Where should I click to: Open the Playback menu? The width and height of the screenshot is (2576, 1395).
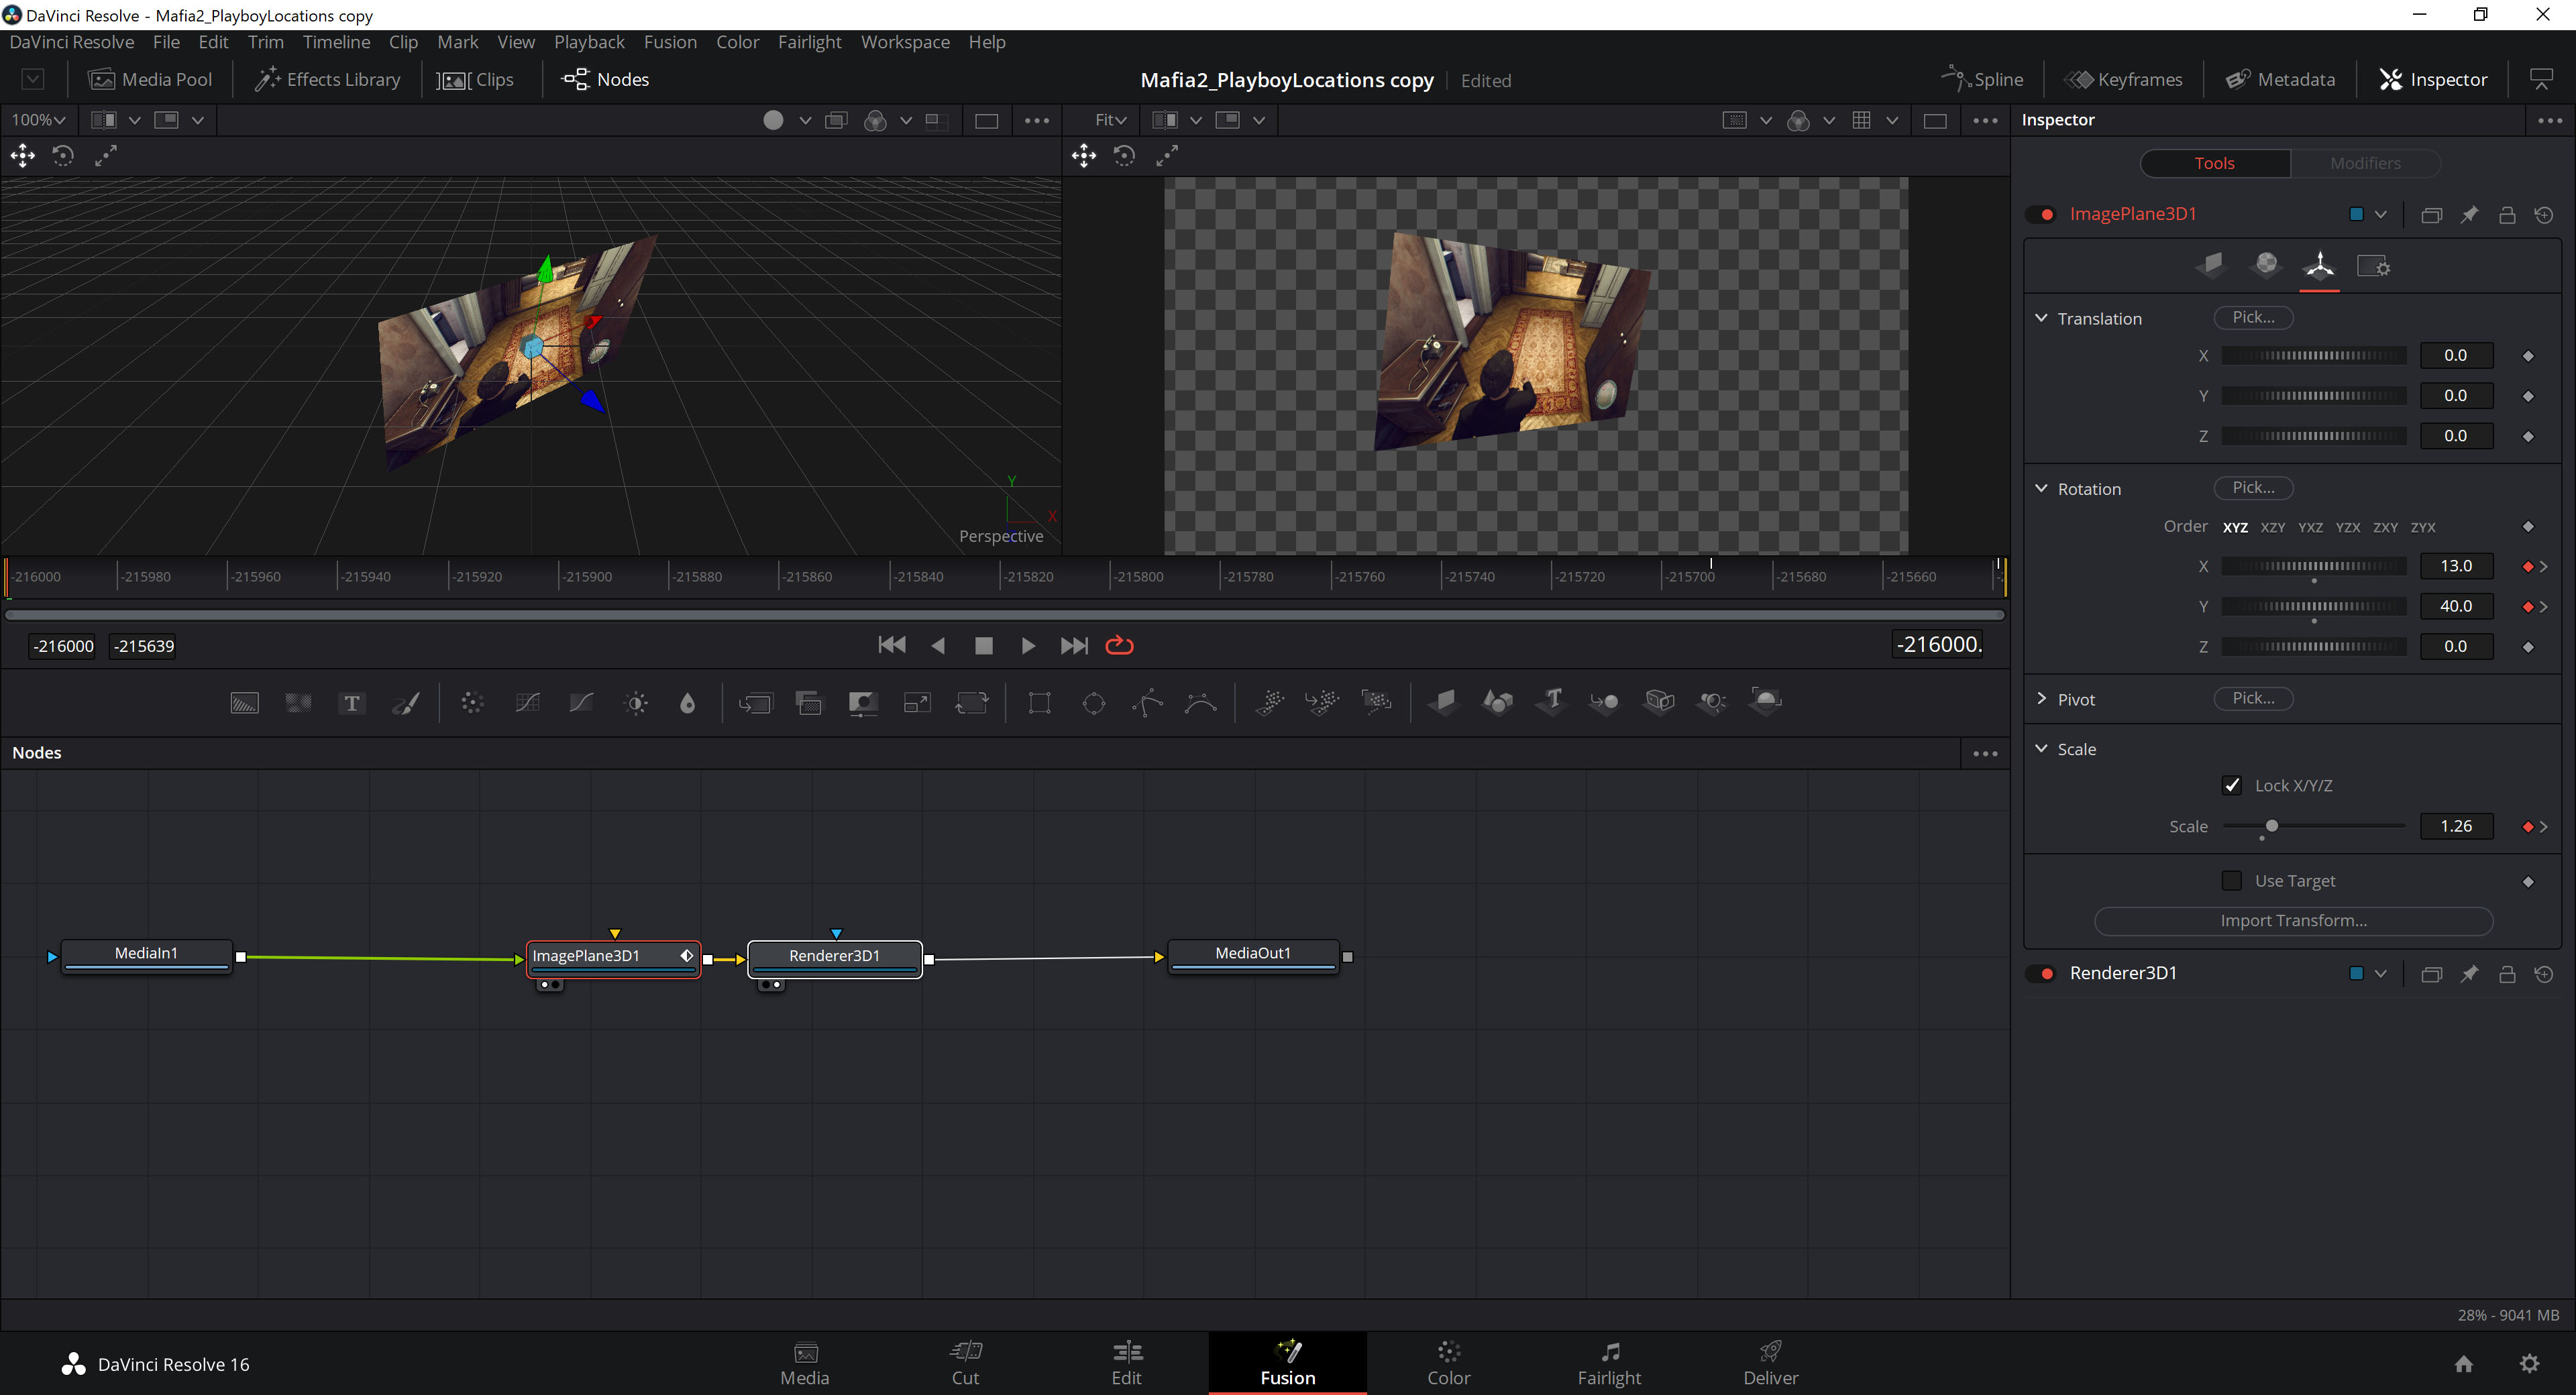[x=589, y=42]
